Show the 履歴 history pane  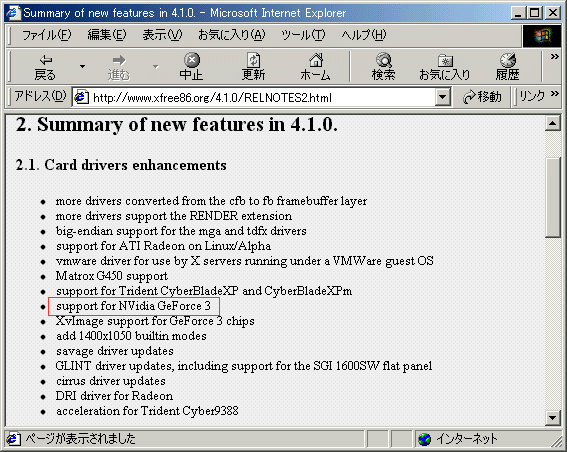pyautogui.click(x=507, y=67)
